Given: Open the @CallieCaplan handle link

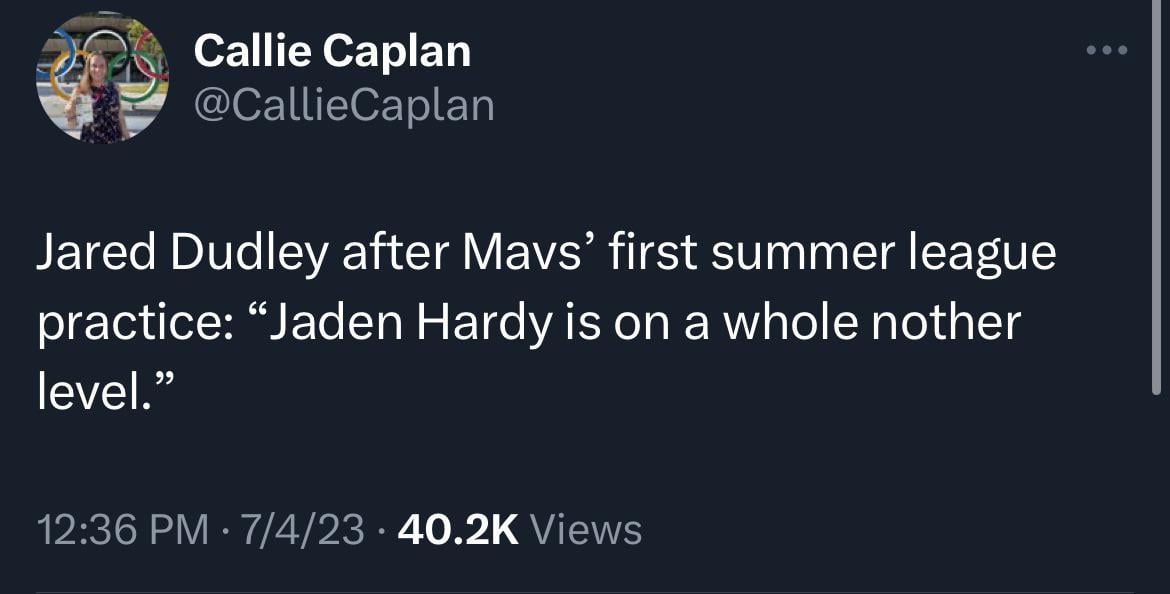Looking at the screenshot, I should coord(344,105).
